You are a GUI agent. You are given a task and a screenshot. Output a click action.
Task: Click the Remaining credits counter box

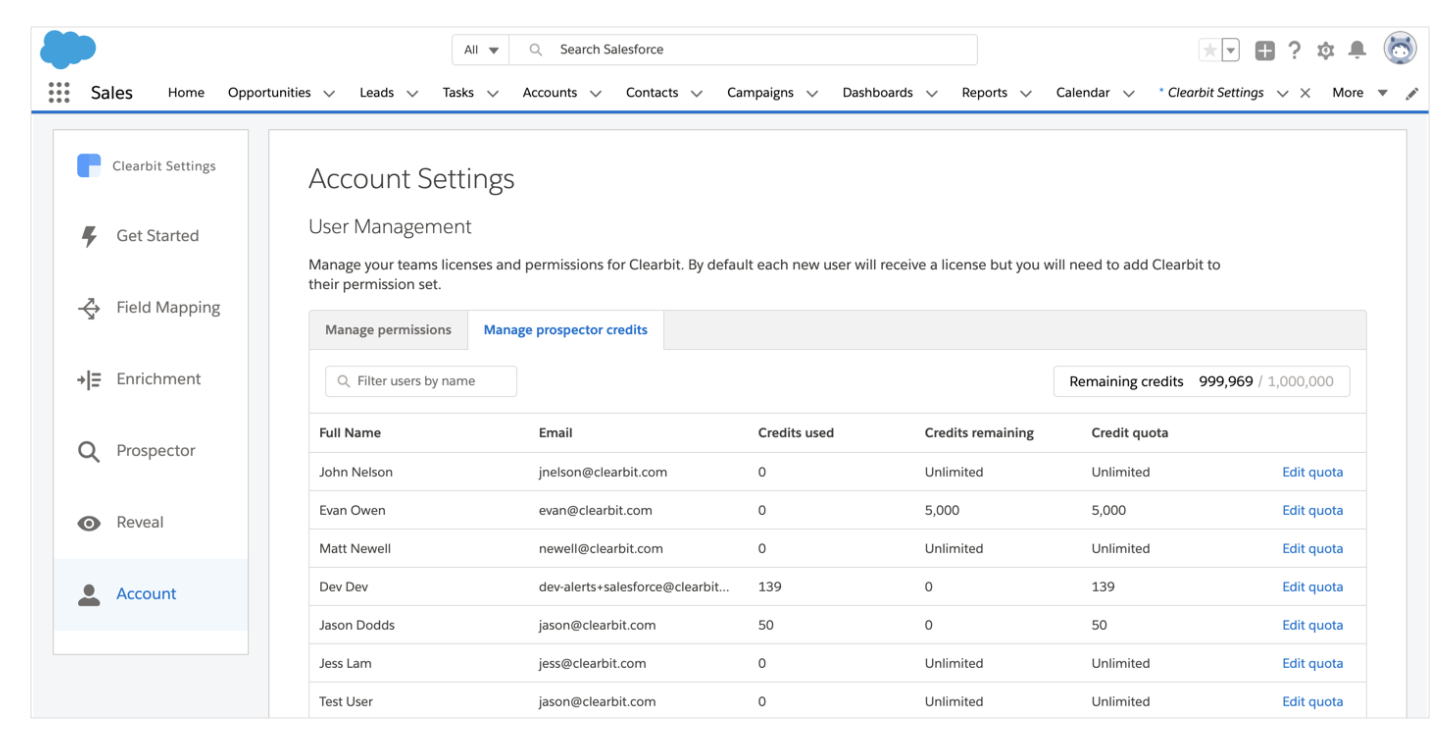(1201, 381)
